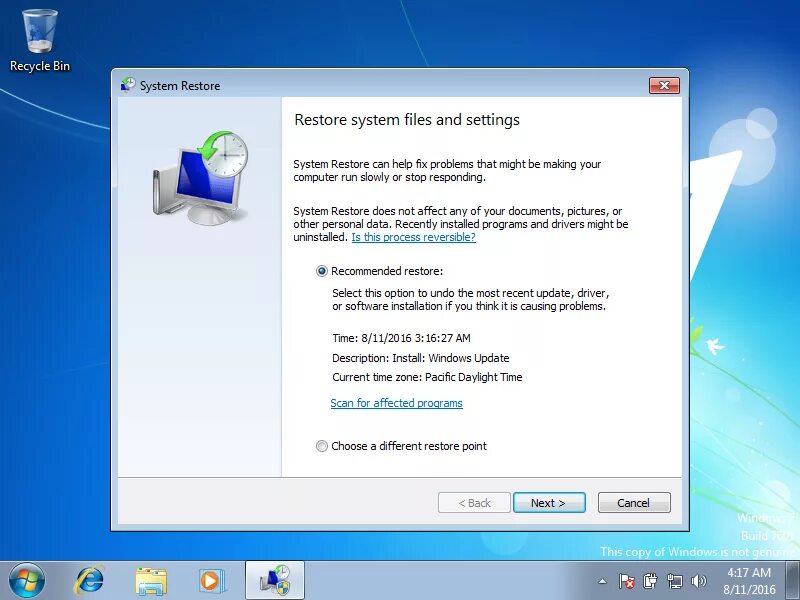The height and width of the screenshot is (600, 800).
Task: Click the Cancel button
Action: 634,503
